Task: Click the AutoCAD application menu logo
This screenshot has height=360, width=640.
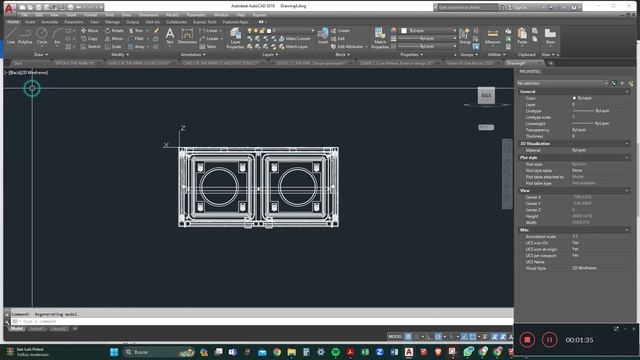Action: coord(9,8)
